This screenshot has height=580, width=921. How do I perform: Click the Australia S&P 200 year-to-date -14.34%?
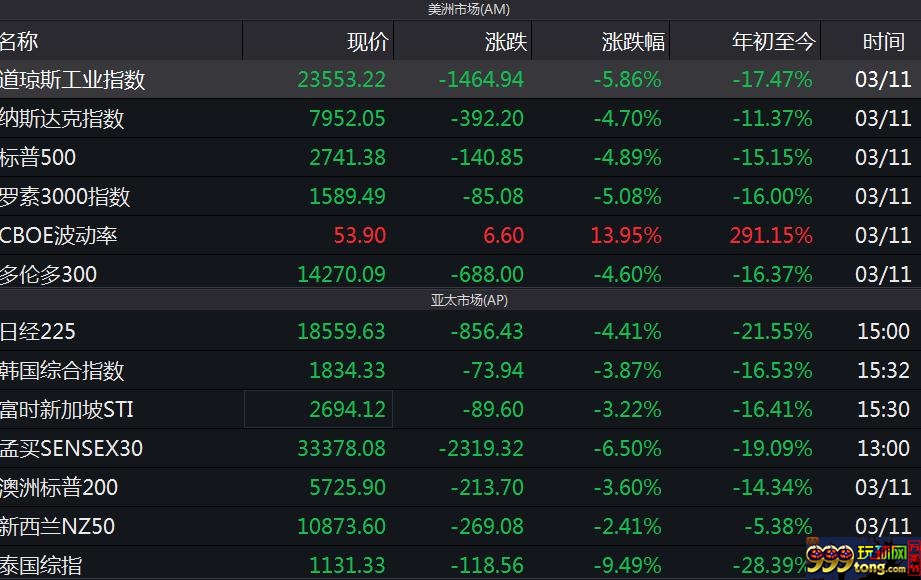[772, 487]
